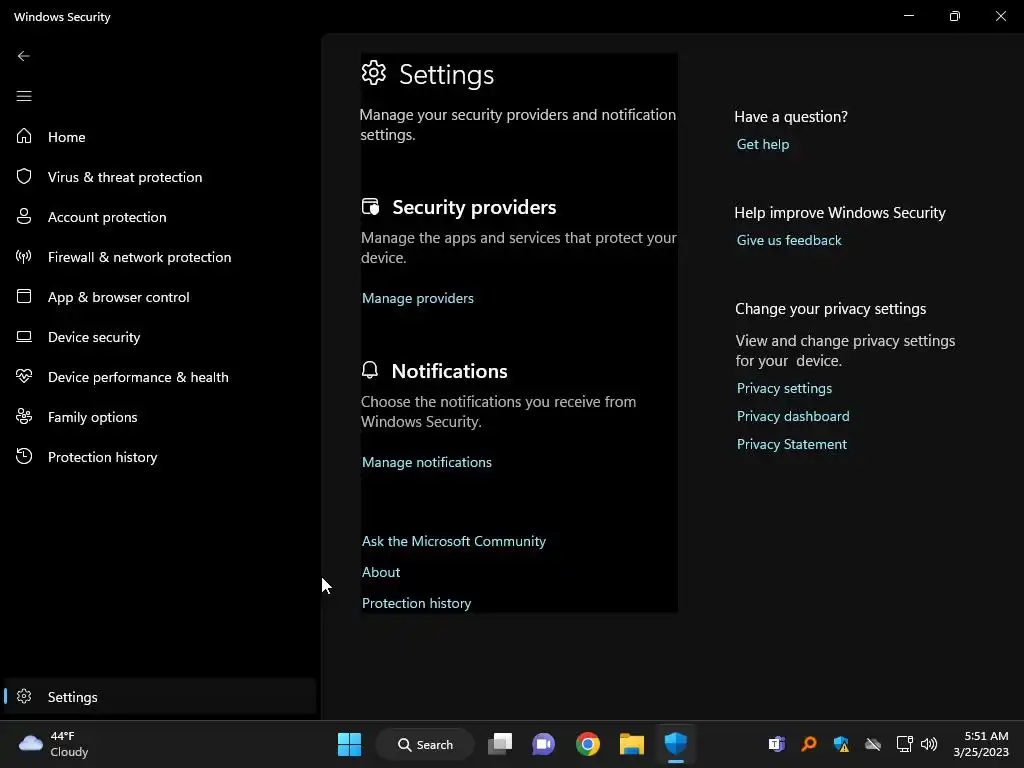Restore down the Windows Security window
This screenshot has width=1024, height=768.
point(955,16)
